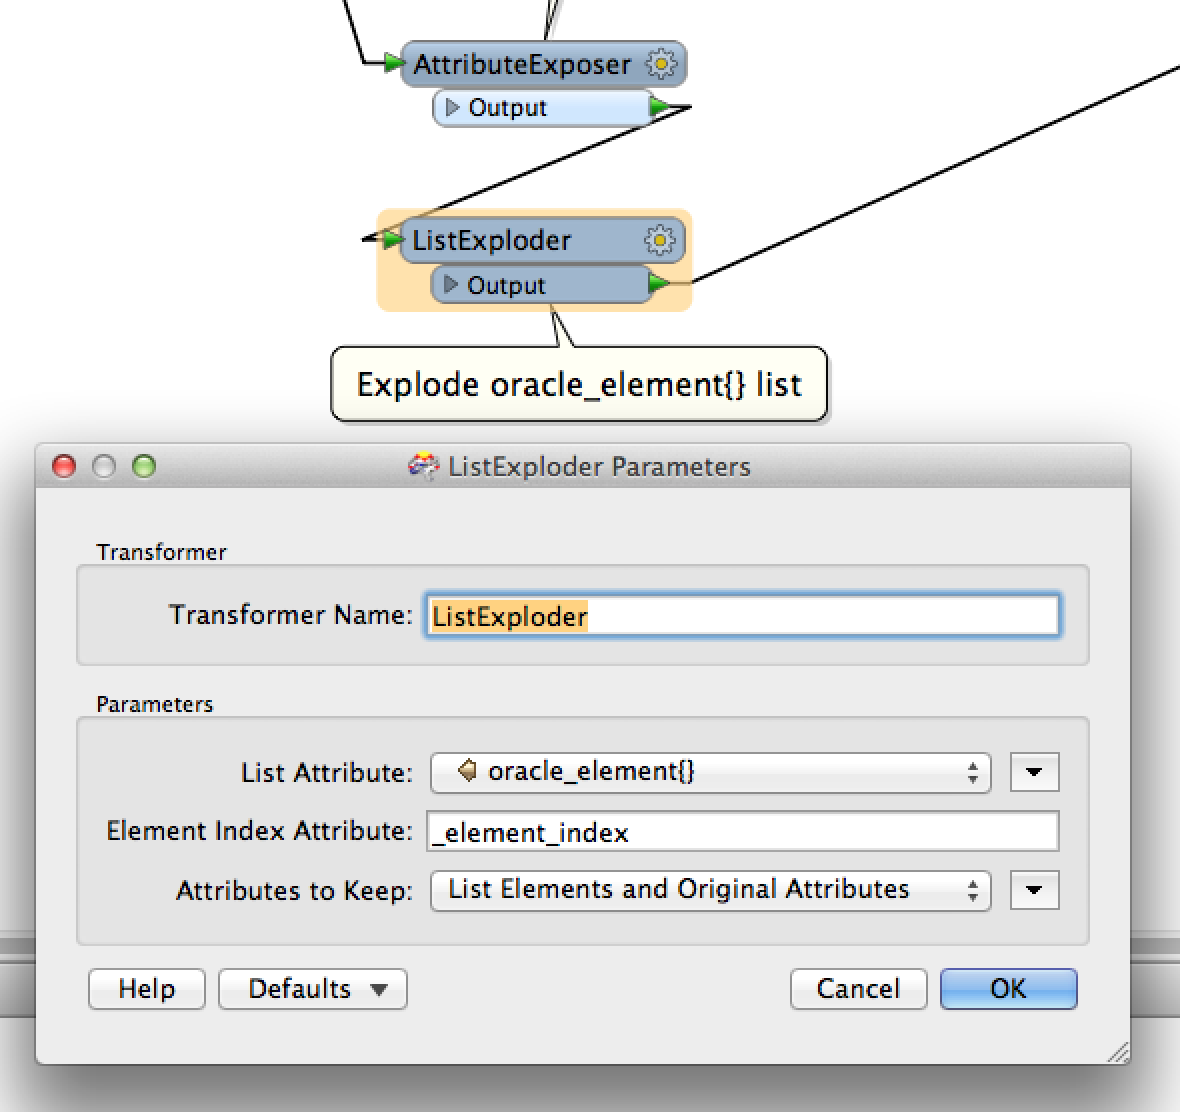Open the Defaults dropdown button
Viewport: 1180px width, 1112px height.
[313, 989]
